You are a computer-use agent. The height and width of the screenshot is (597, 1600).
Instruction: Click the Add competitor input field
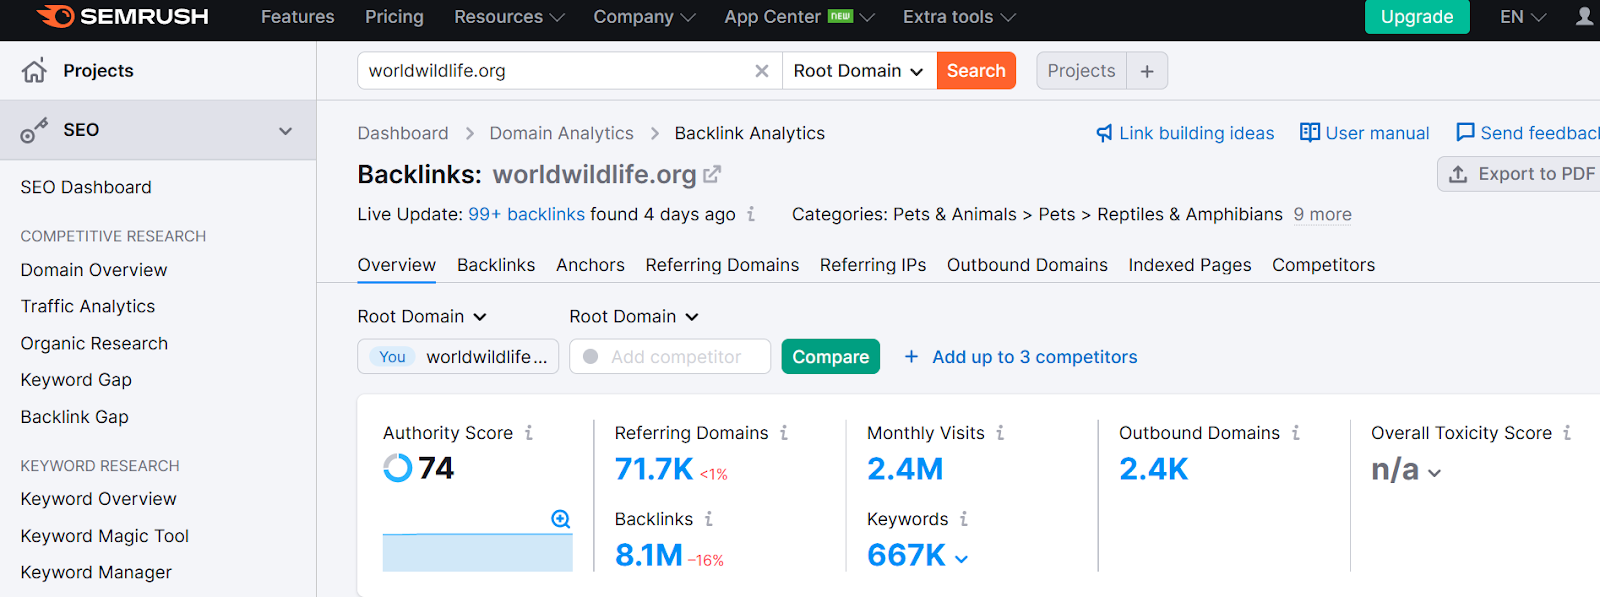coord(670,357)
